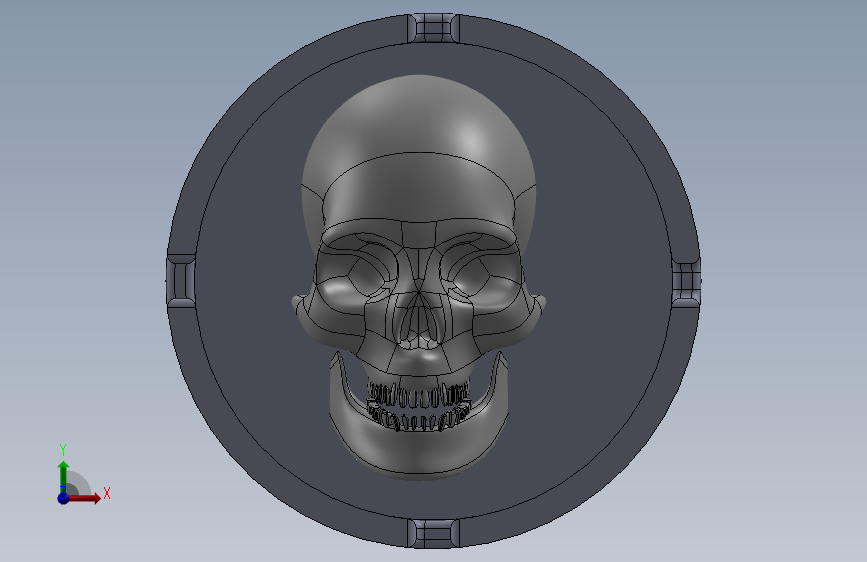The width and height of the screenshot is (867, 562).
Task: Select the skull's teeth row
Action: (x=419, y=407)
